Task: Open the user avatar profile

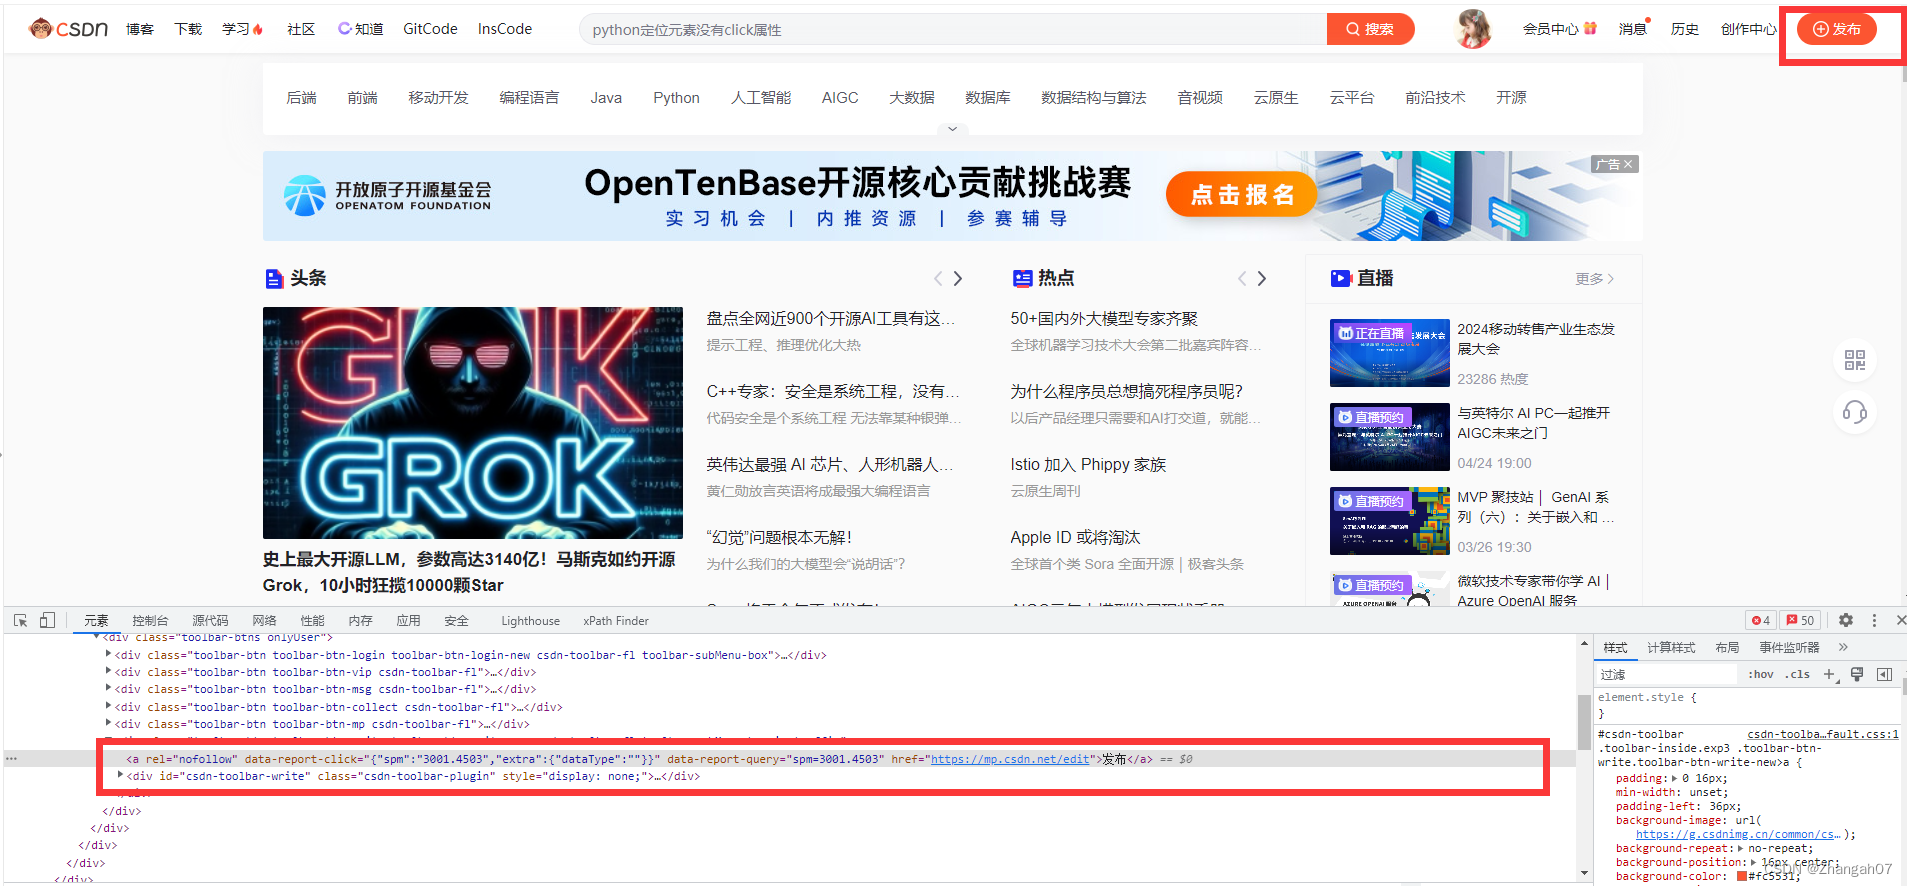Action: coord(1474,29)
